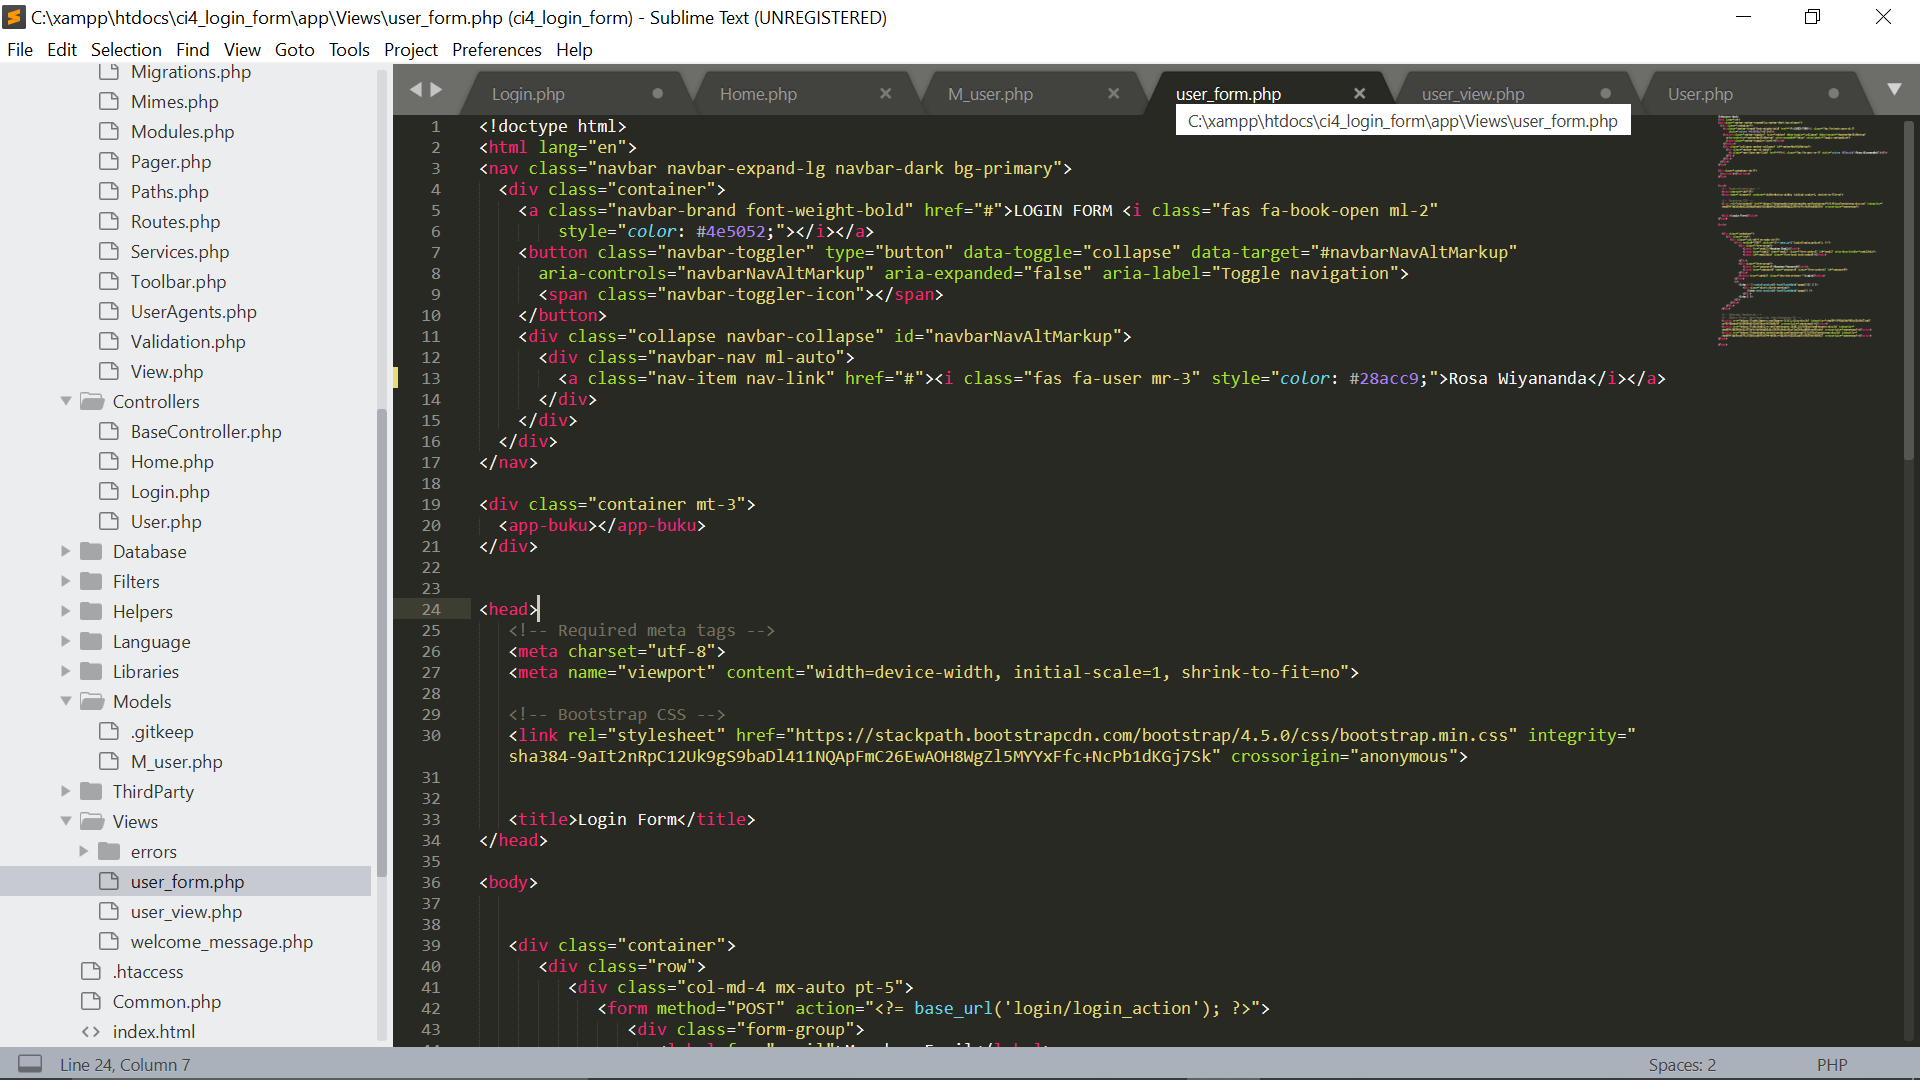Viewport: 1920px width, 1080px height.
Task: Open .gitkeep file in Models
Action: 162,732
